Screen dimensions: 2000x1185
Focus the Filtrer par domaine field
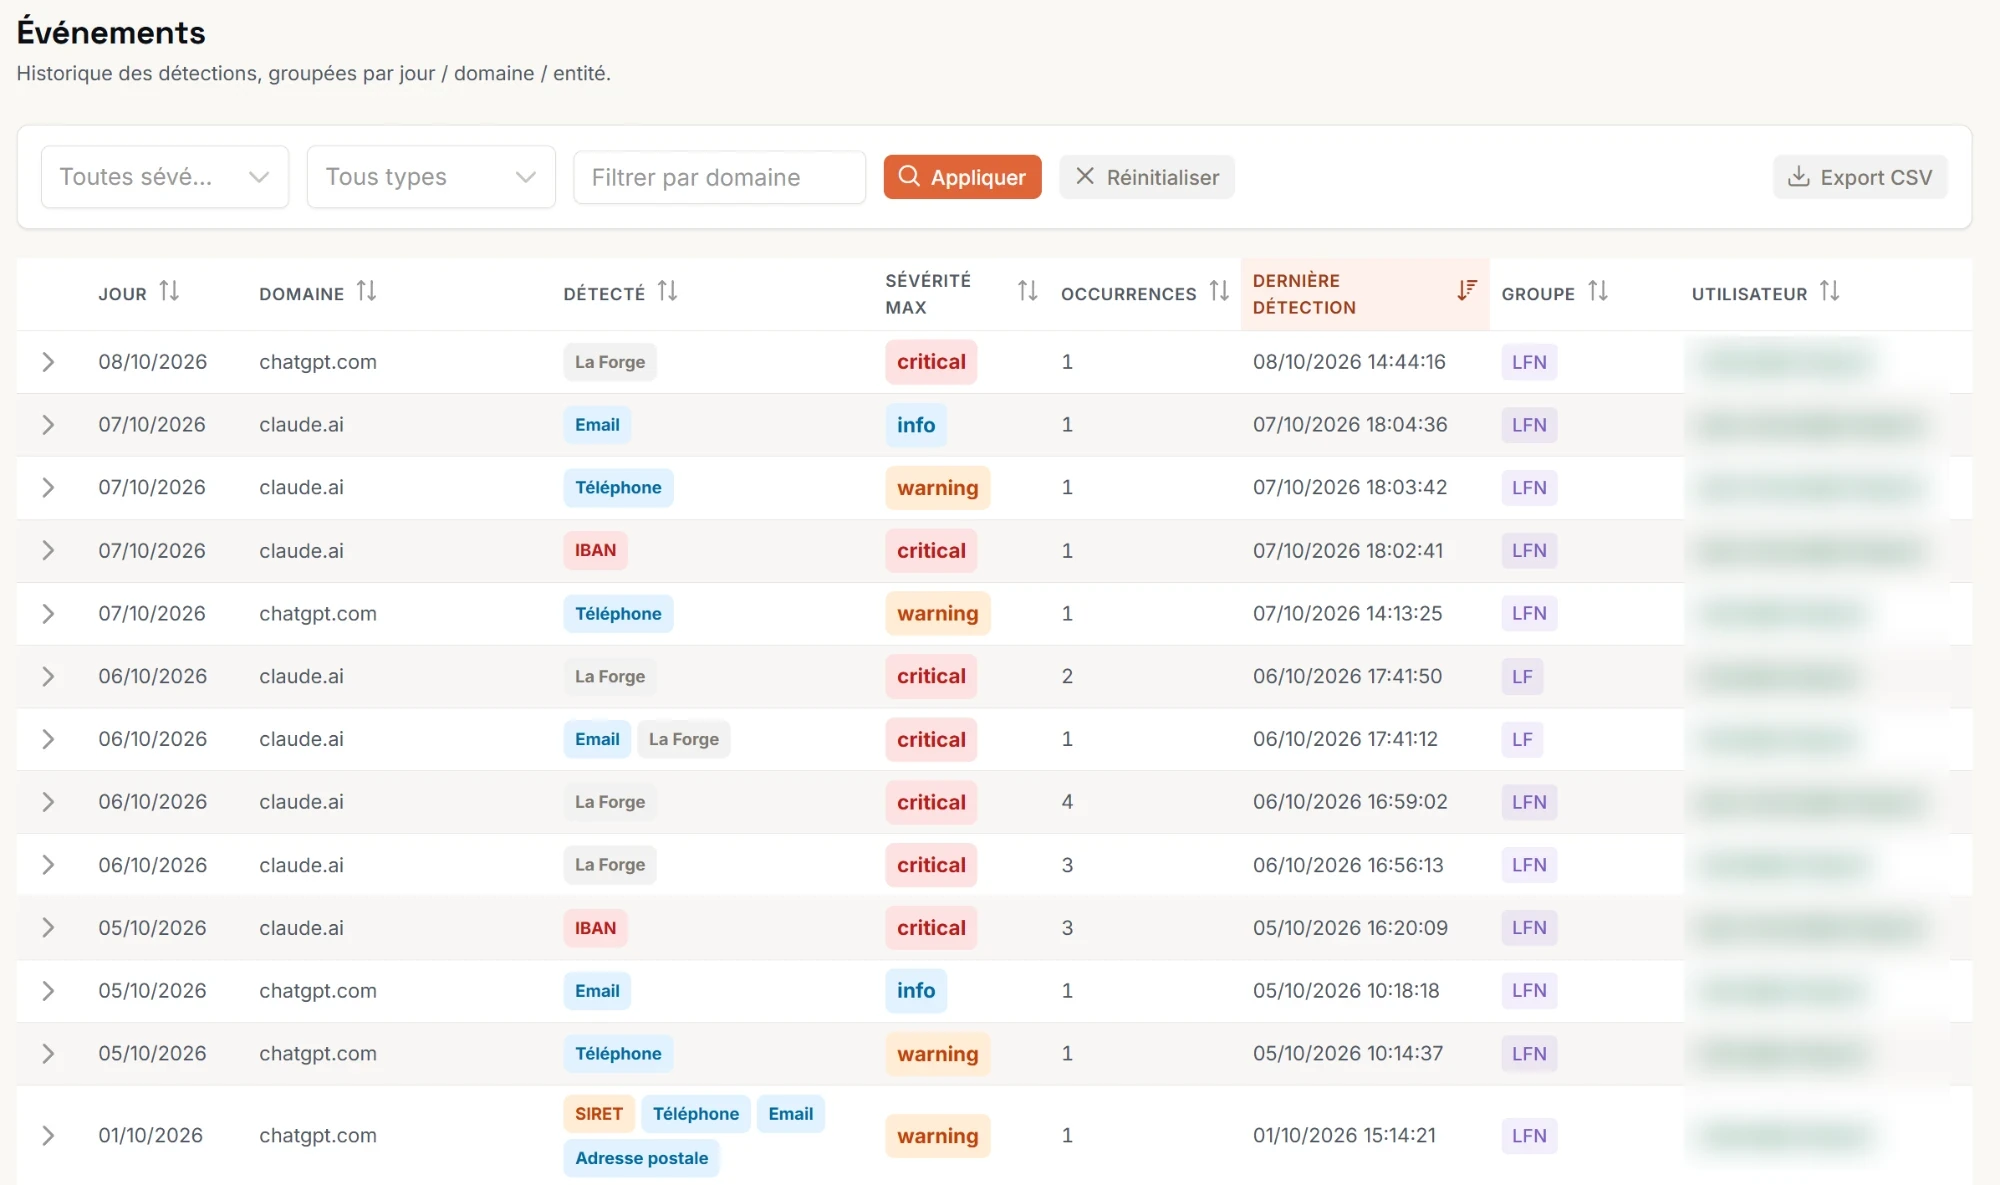(x=719, y=177)
